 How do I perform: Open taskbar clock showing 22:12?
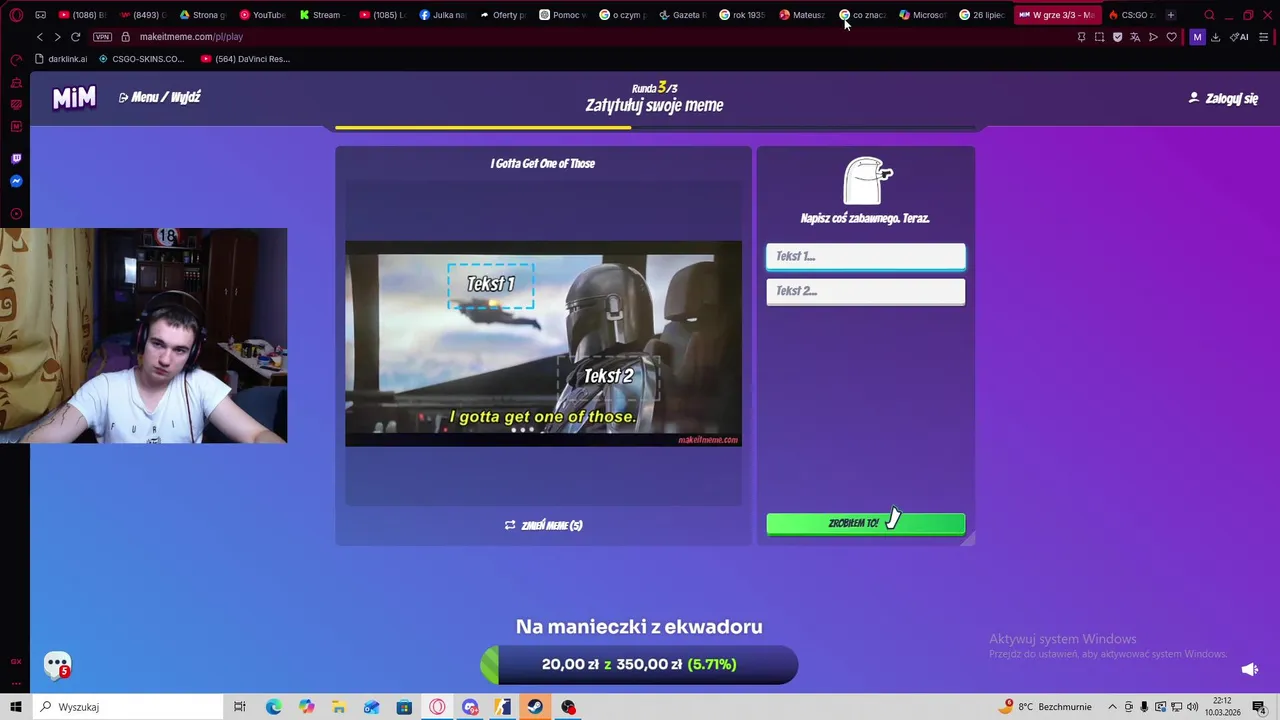click(1222, 707)
